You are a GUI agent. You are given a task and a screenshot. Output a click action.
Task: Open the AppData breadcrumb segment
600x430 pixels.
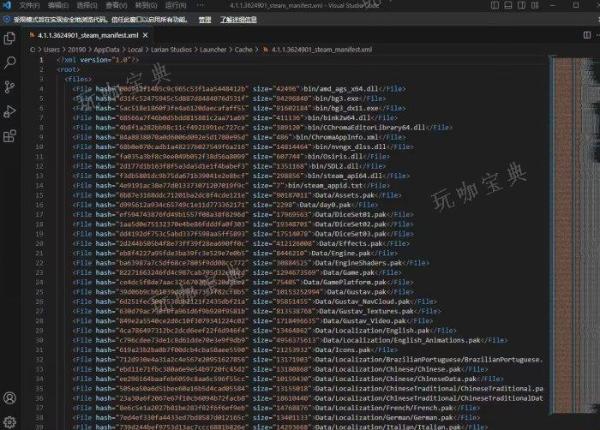tap(106, 50)
